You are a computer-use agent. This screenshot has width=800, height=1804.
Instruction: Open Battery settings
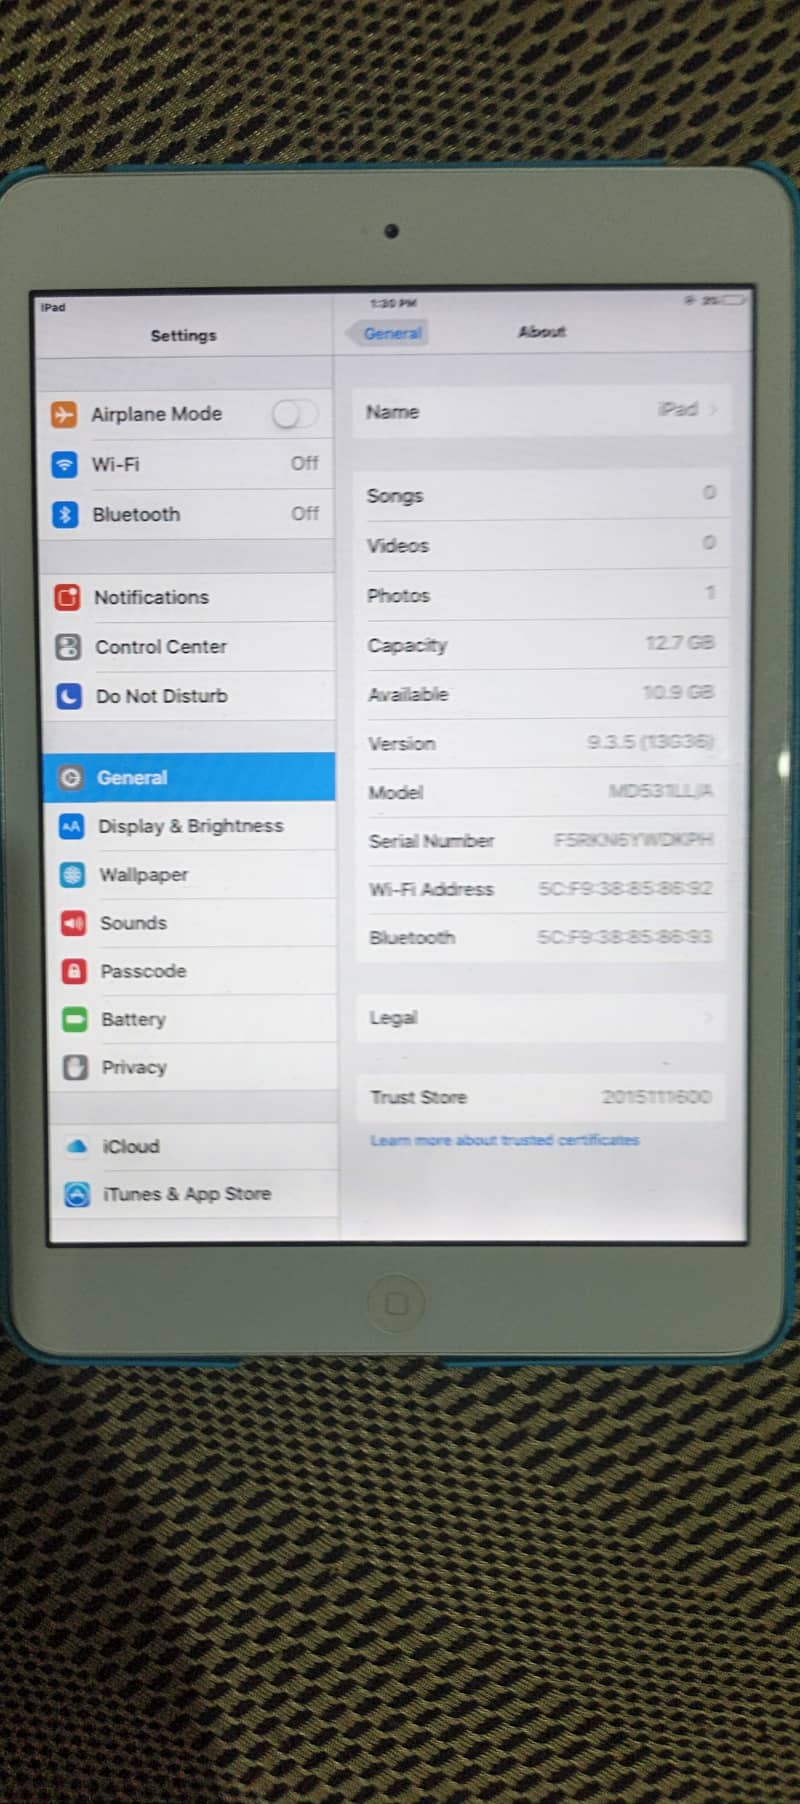point(192,1019)
